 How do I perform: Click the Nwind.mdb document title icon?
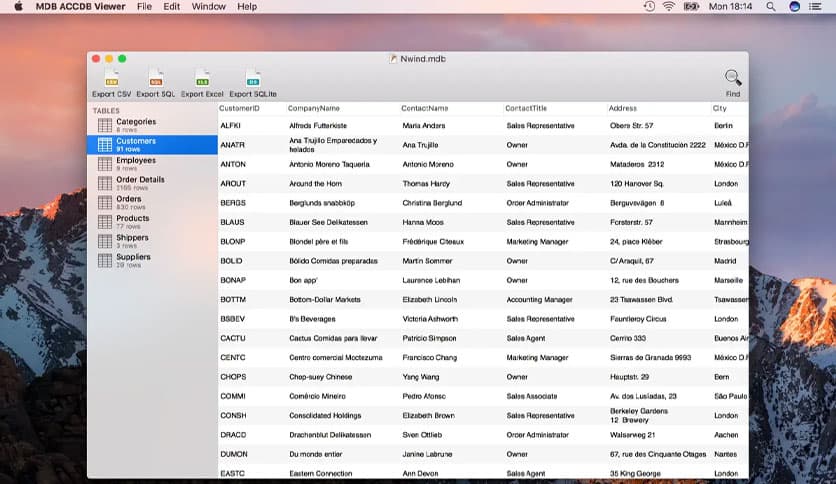click(x=393, y=59)
